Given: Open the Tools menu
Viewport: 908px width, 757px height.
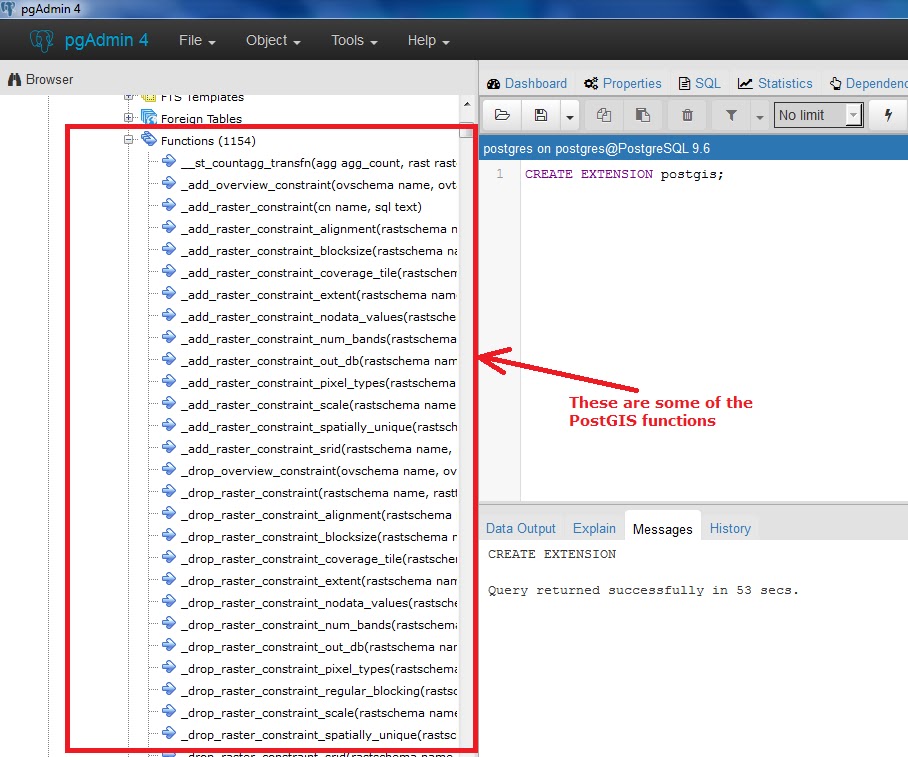Looking at the screenshot, I should point(354,41).
